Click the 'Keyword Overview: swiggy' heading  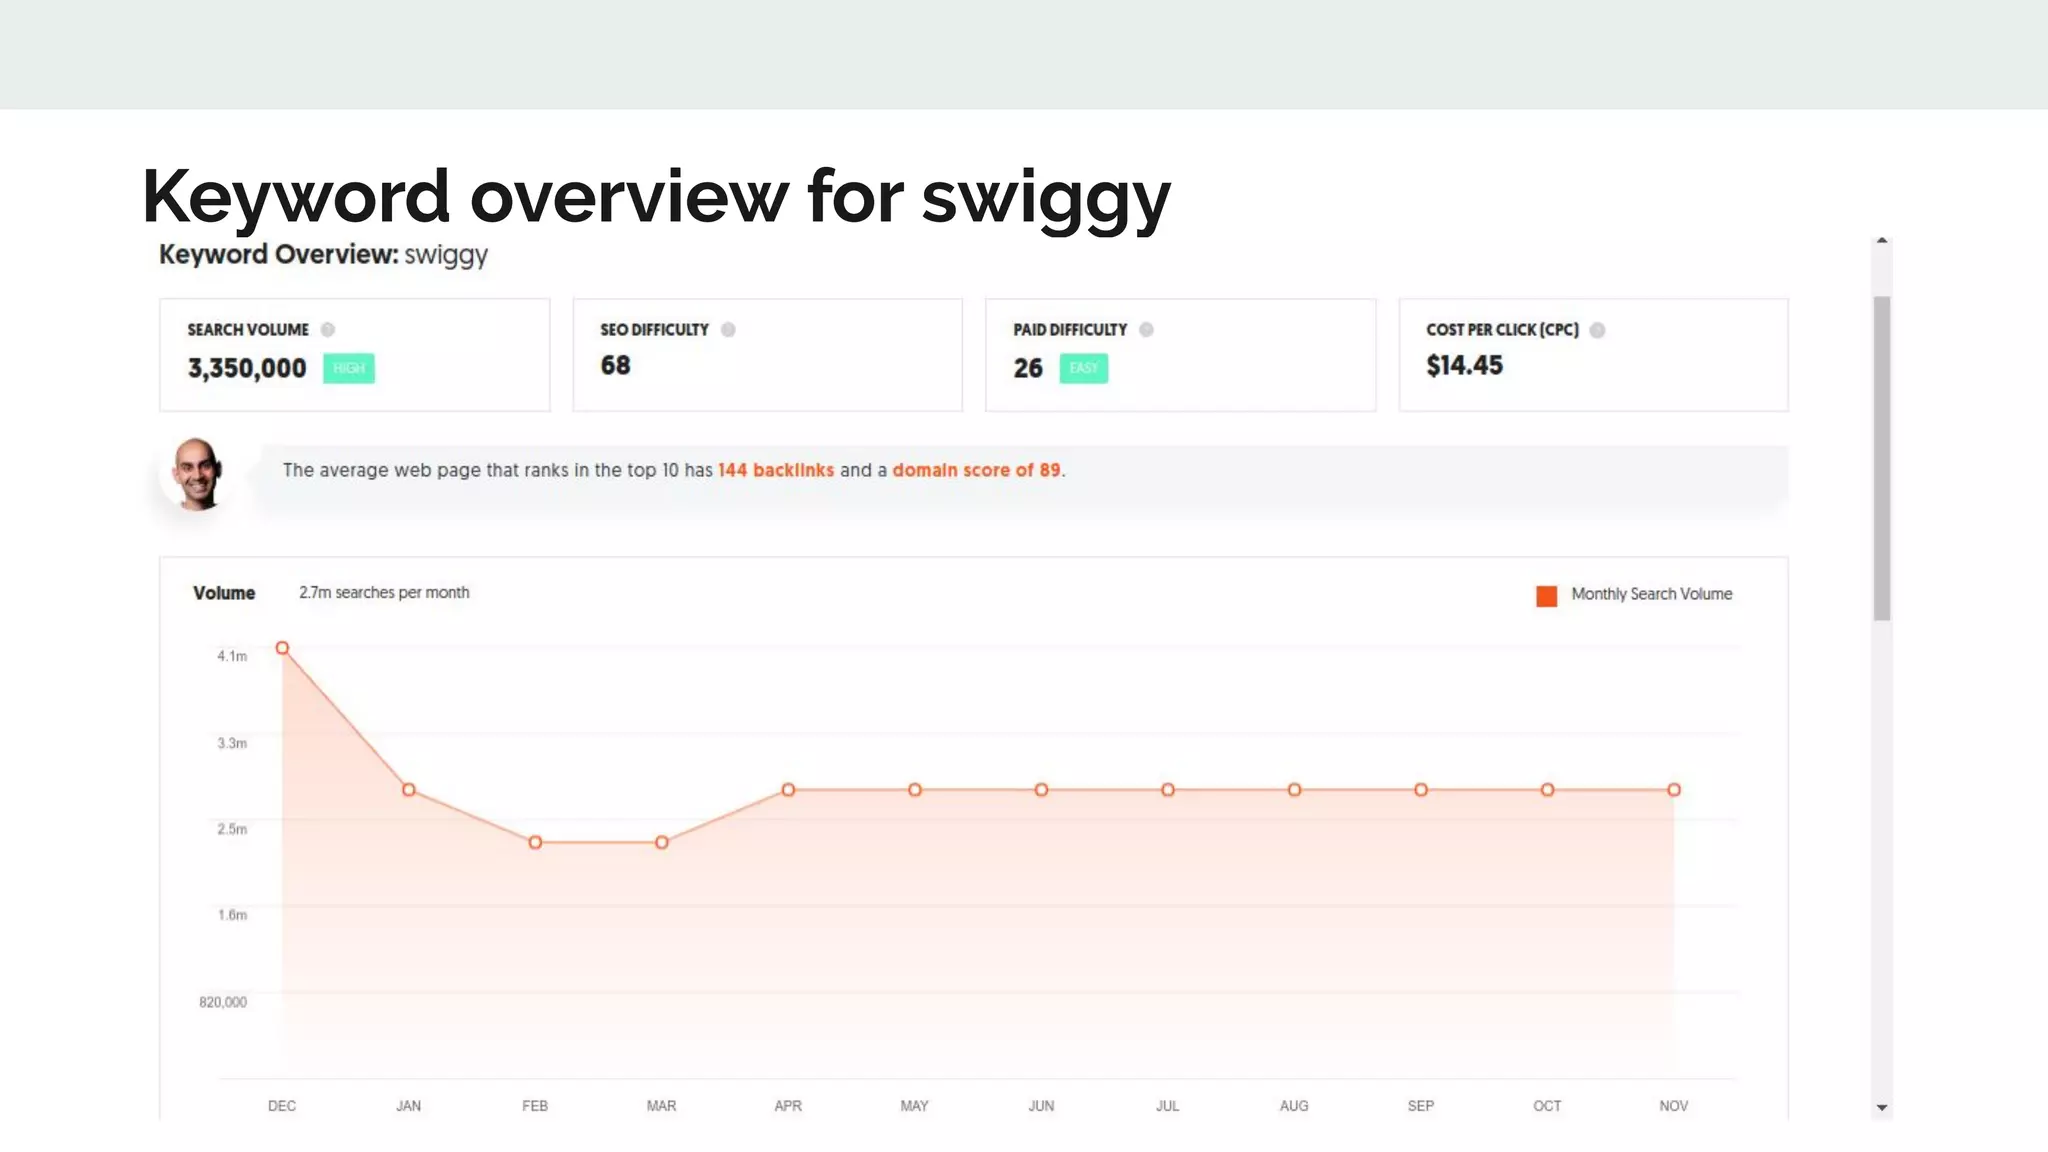pyautogui.click(x=323, y=255)
